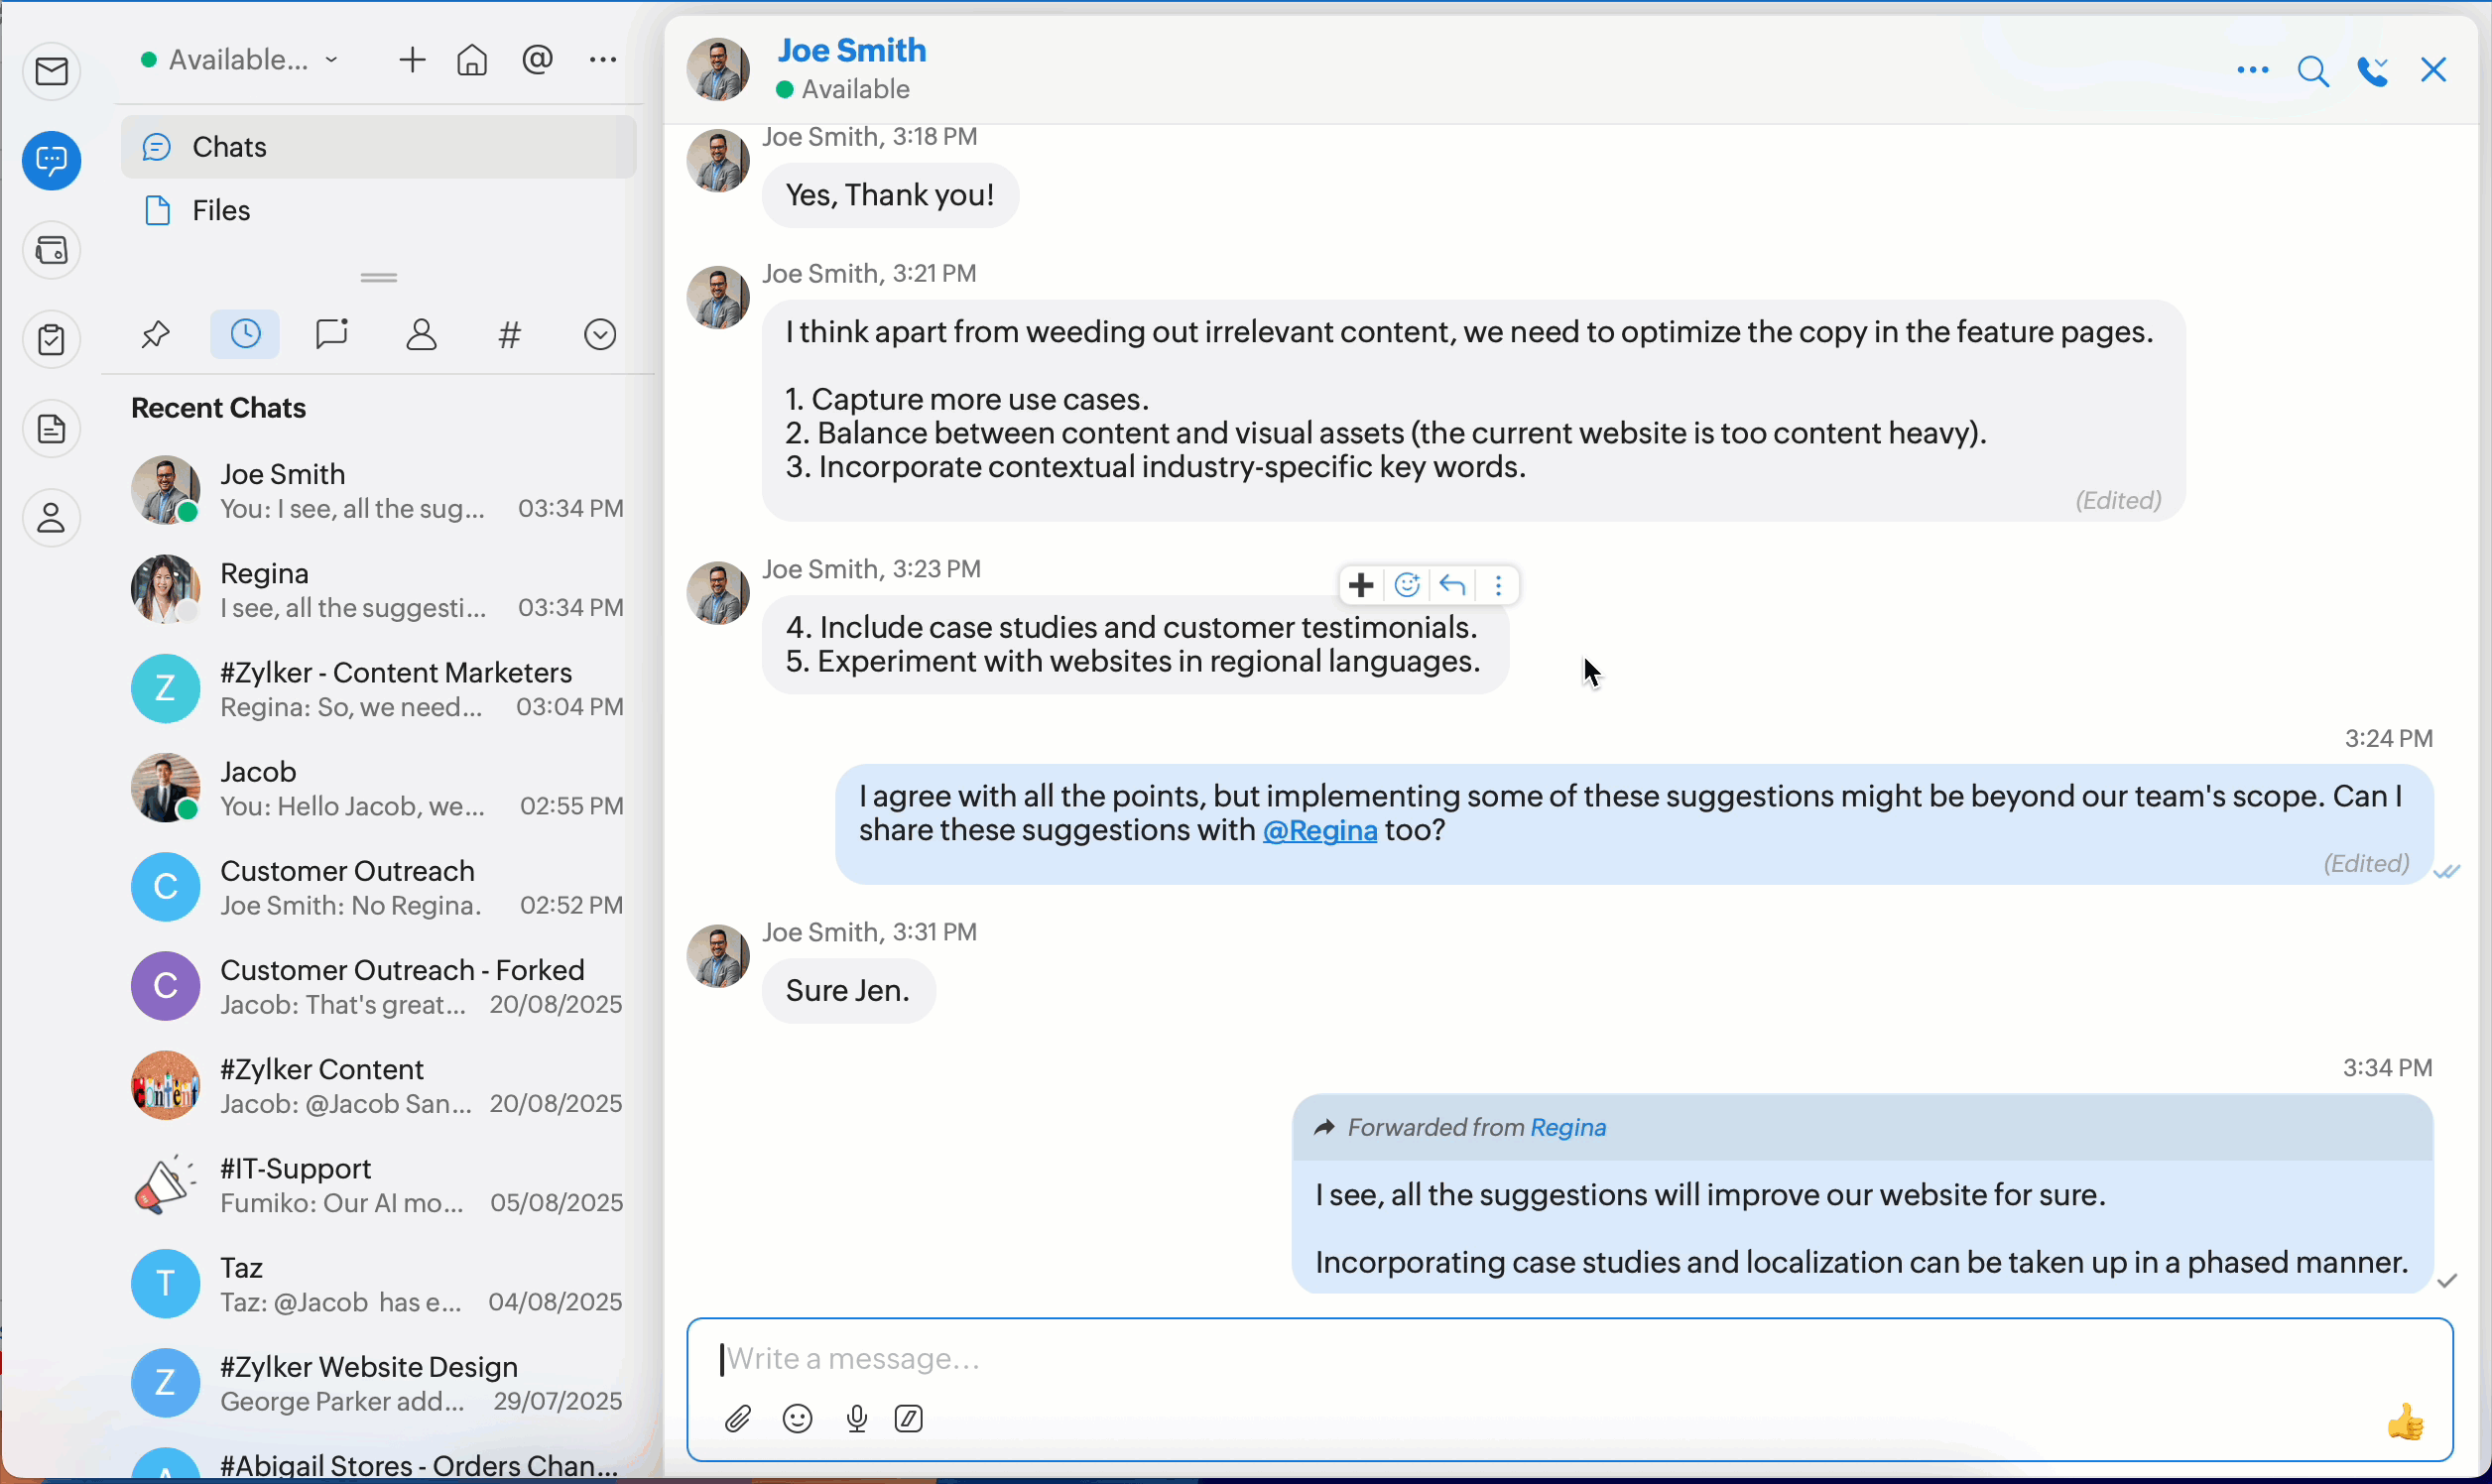The image size is (2492, 1484).
Task: Click the @Regina mention link
Action: click(1320, 831)
